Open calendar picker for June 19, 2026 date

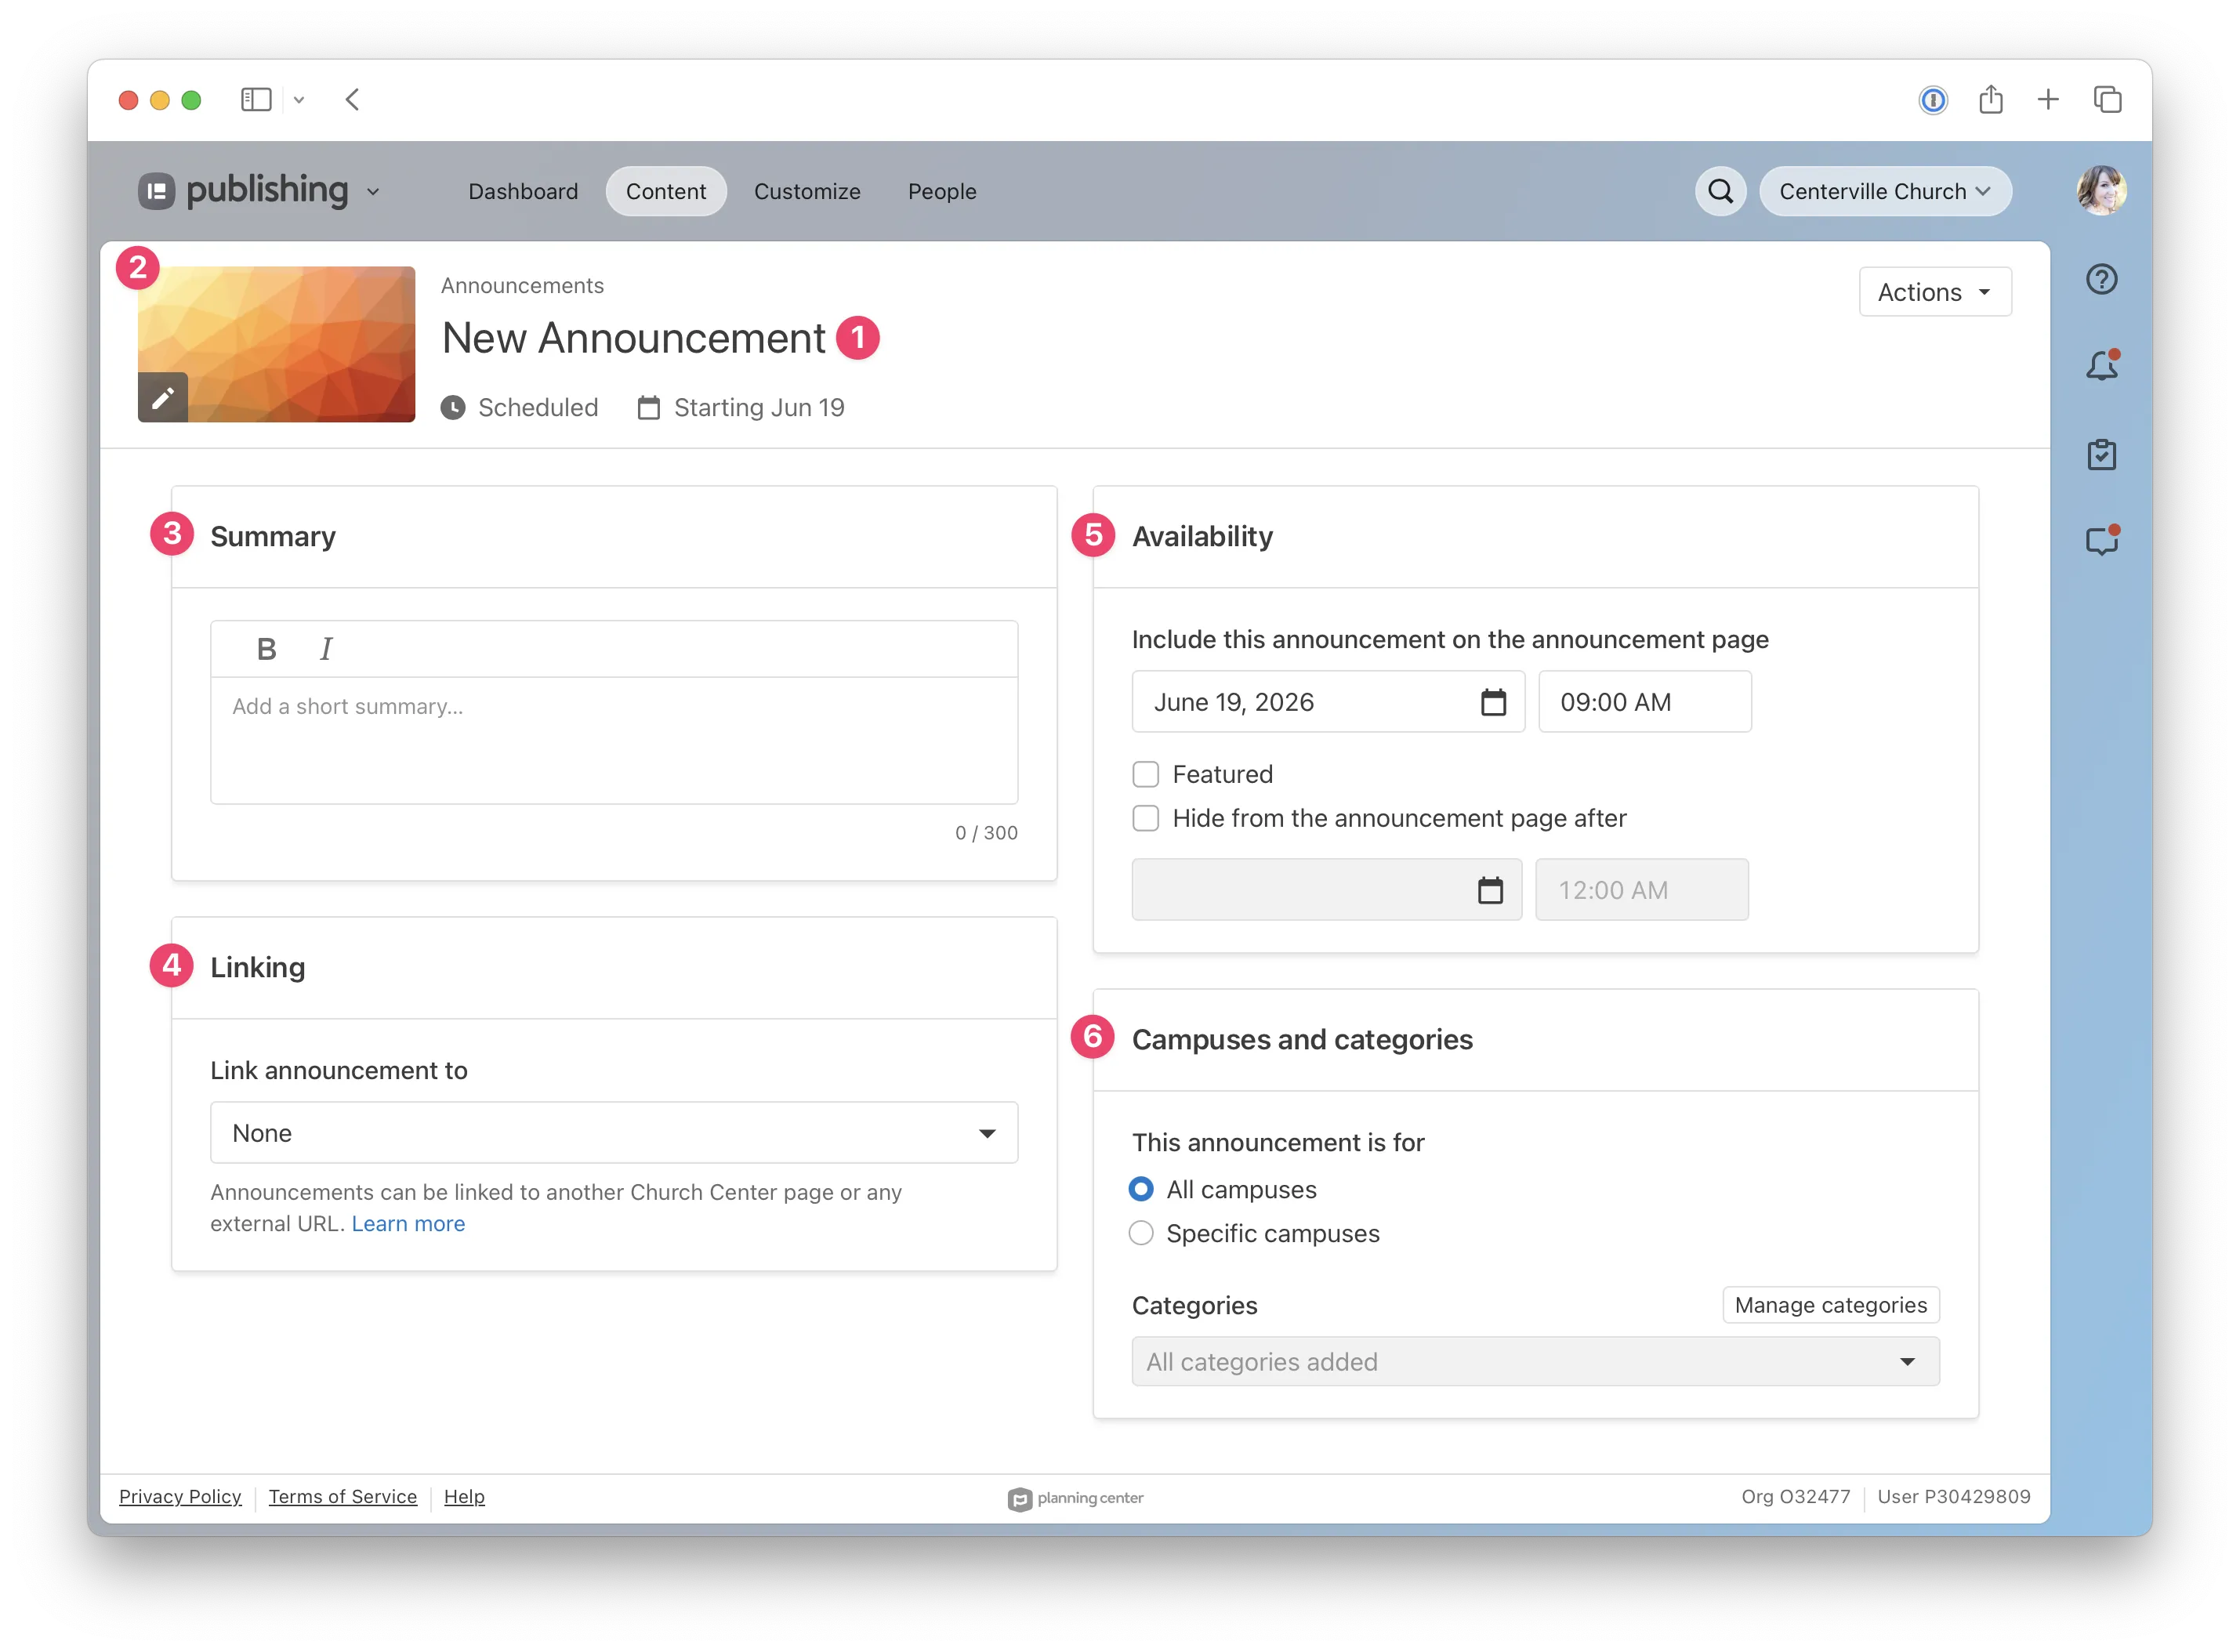[1493, 702]
